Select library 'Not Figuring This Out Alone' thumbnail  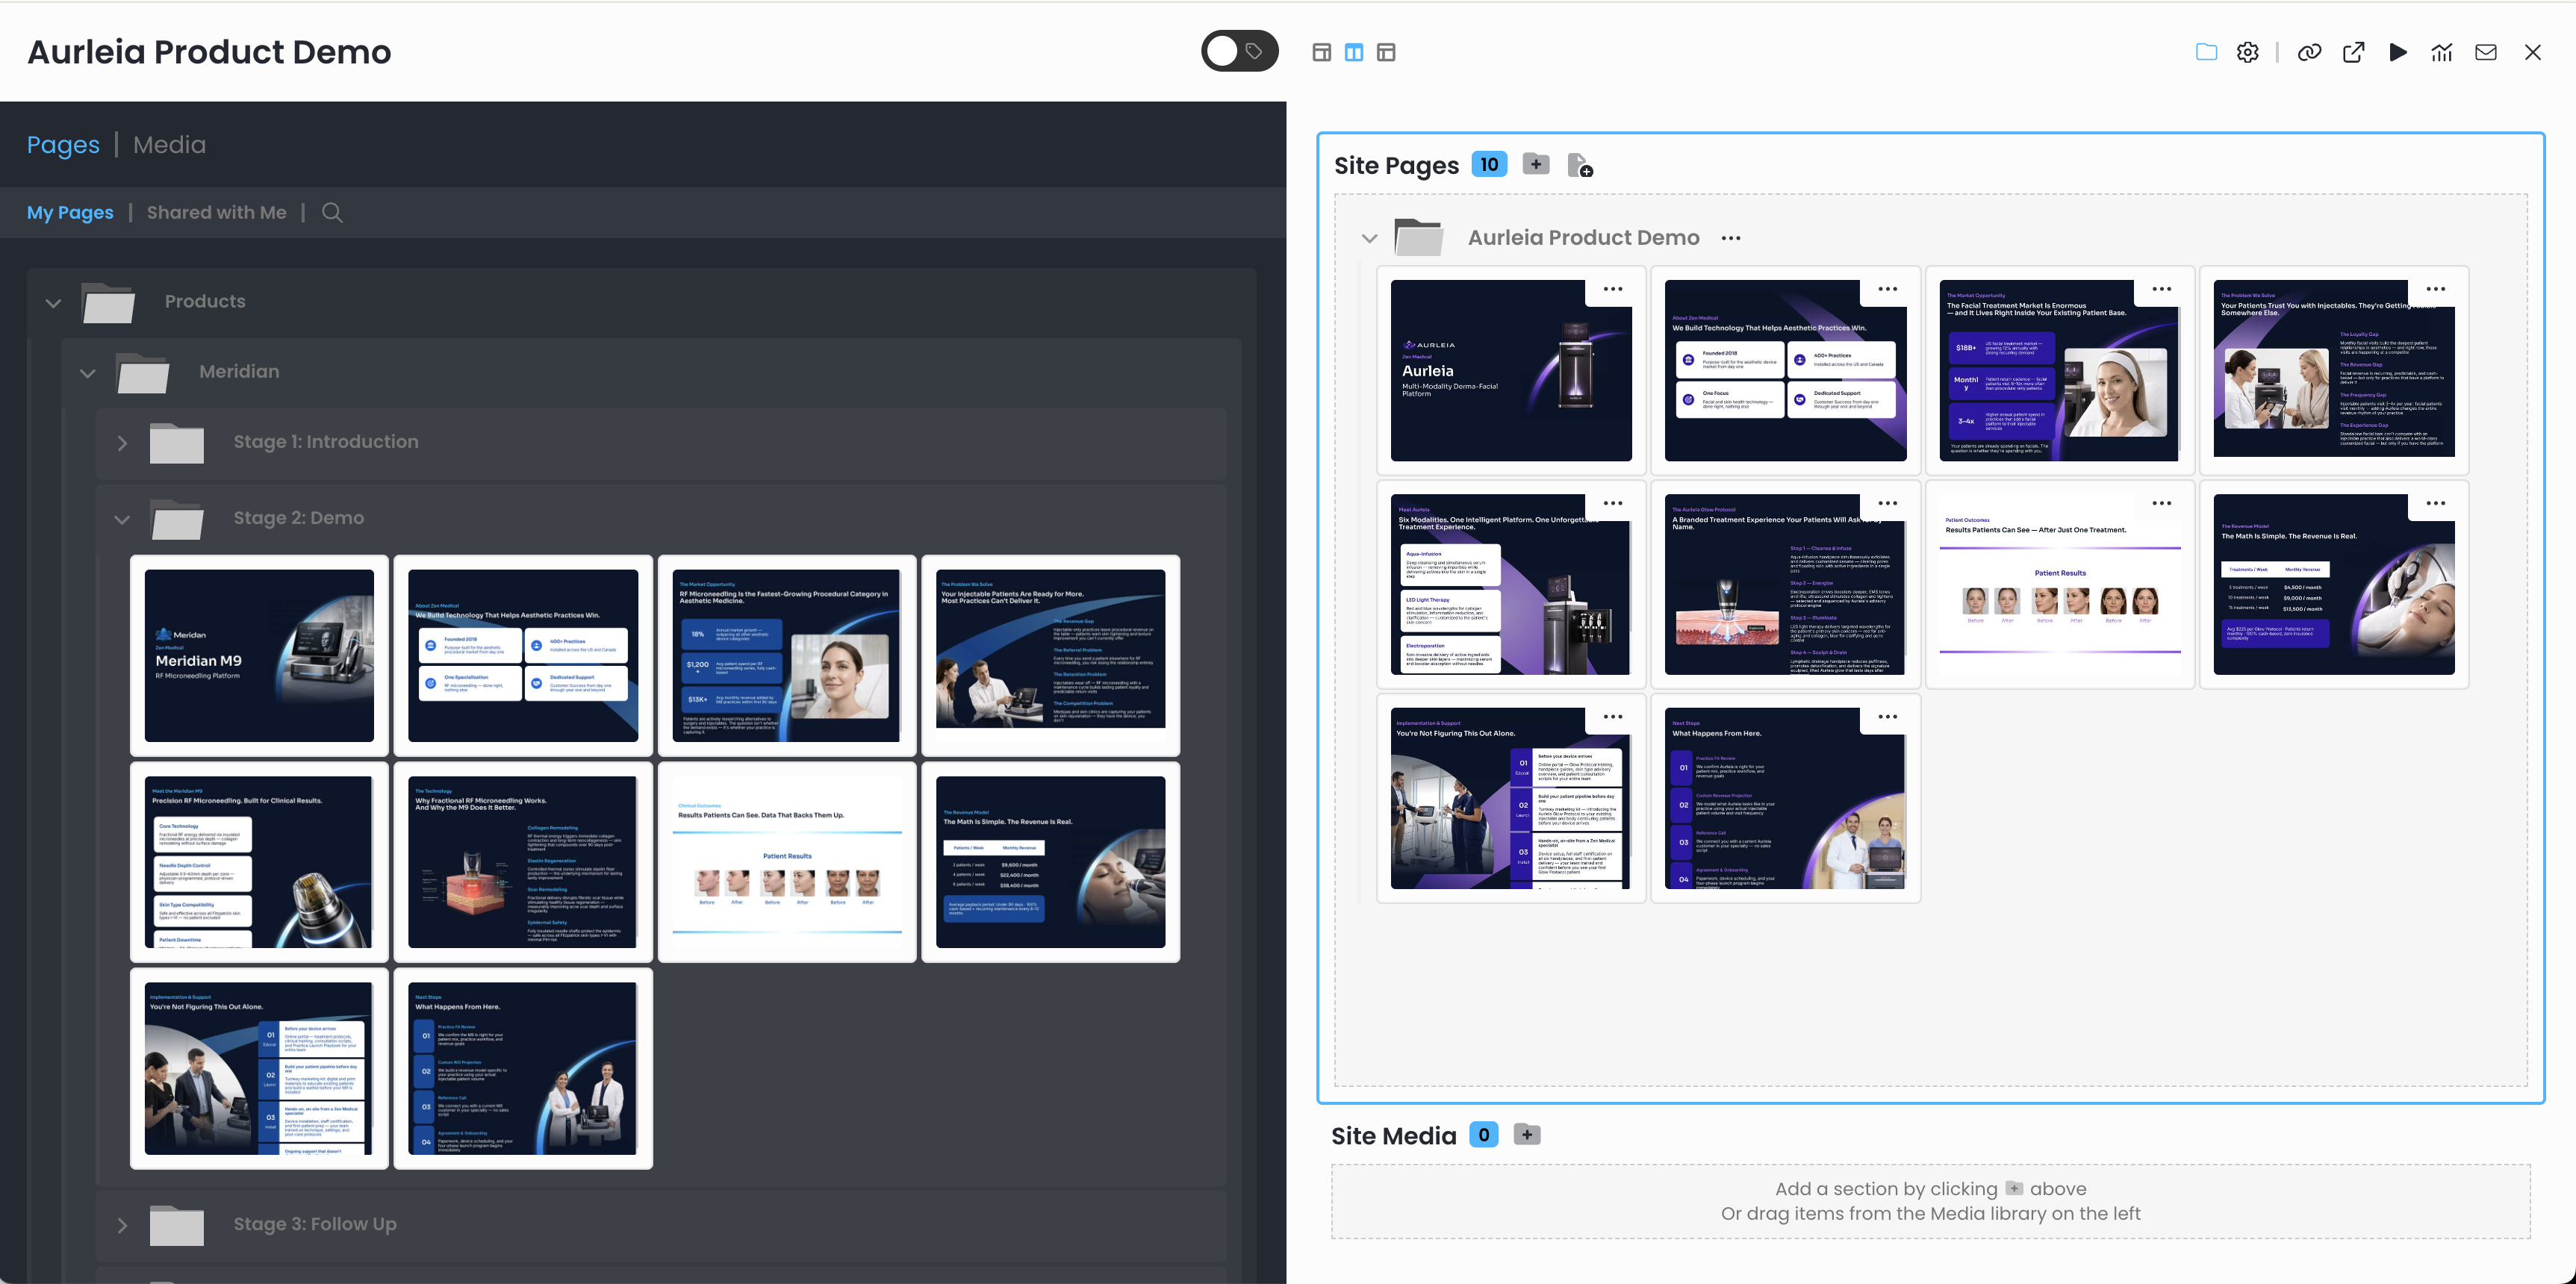[259, 1068]
